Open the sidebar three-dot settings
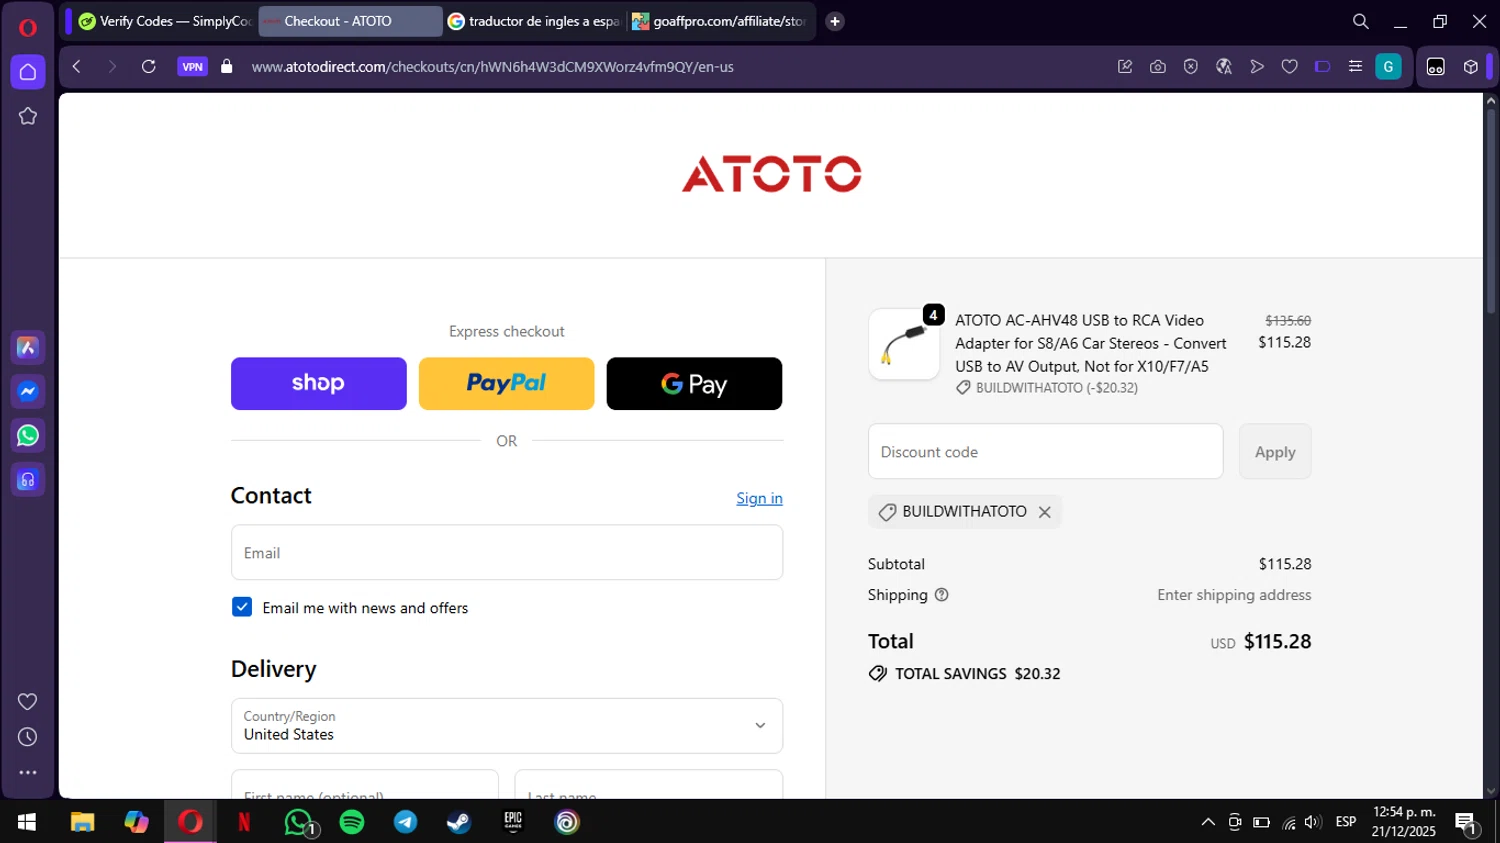The image size is (1500, 843). 28,772
